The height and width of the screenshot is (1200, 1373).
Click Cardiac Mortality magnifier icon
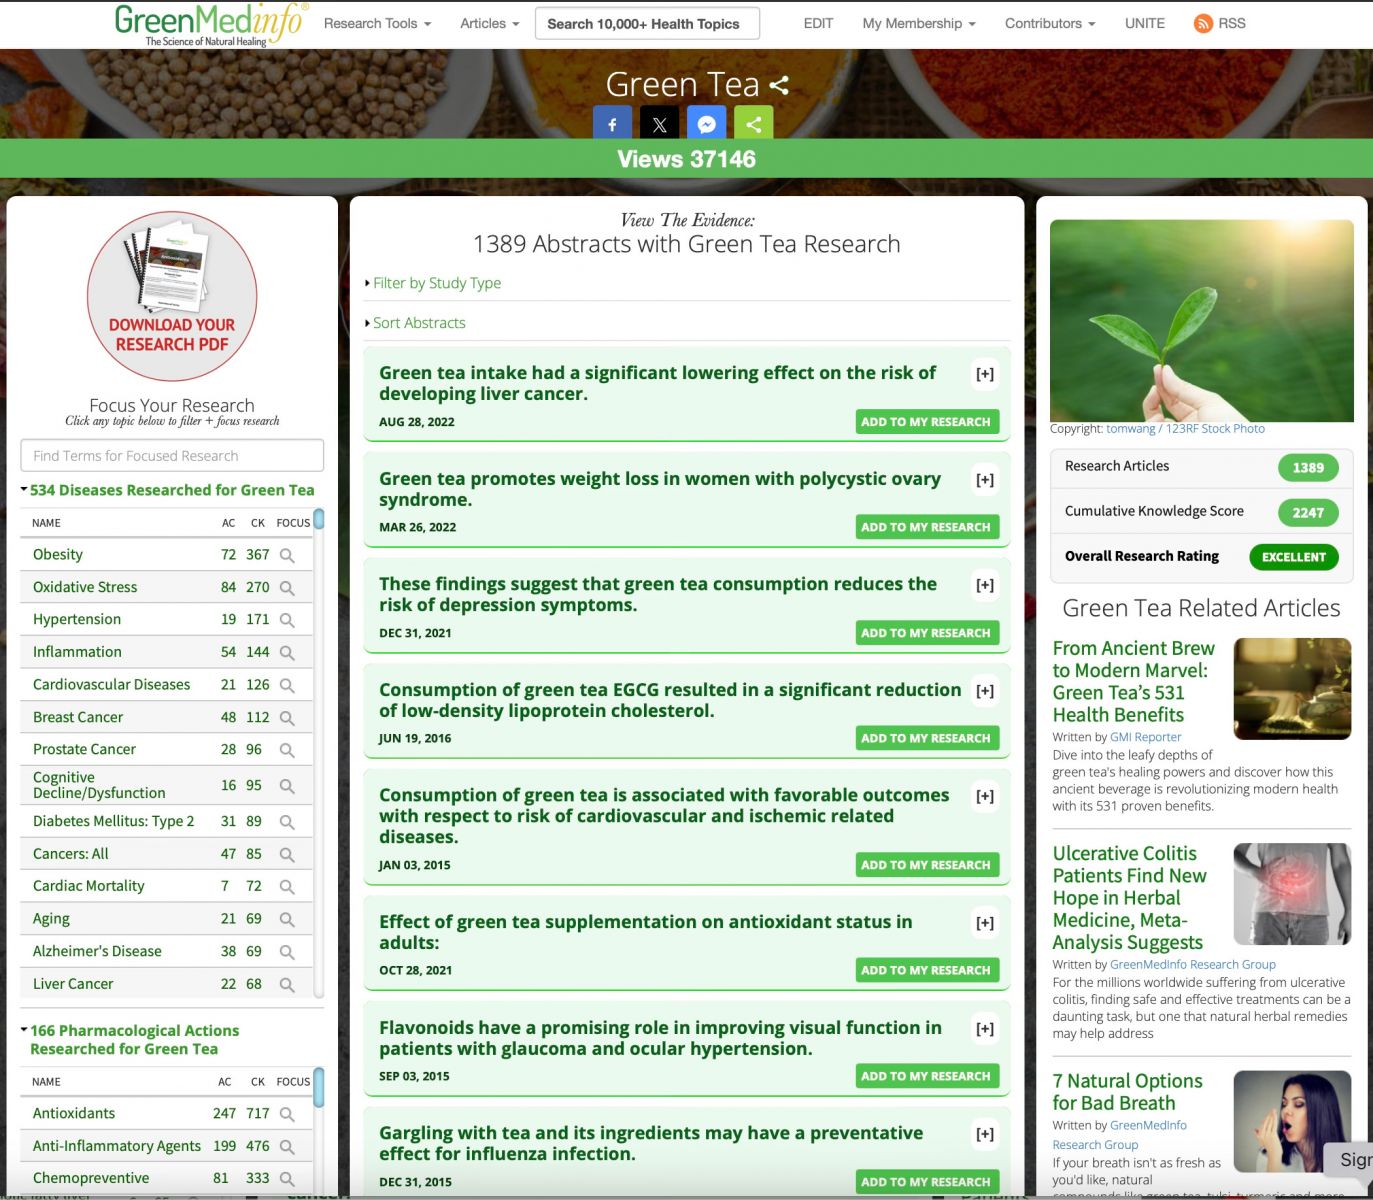coord(287,887)
